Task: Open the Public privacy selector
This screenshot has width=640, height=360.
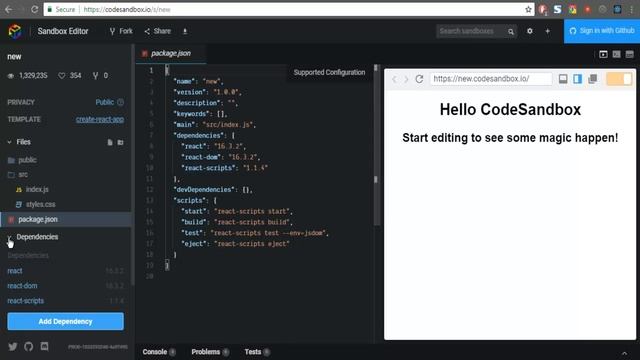Action: 104,102
